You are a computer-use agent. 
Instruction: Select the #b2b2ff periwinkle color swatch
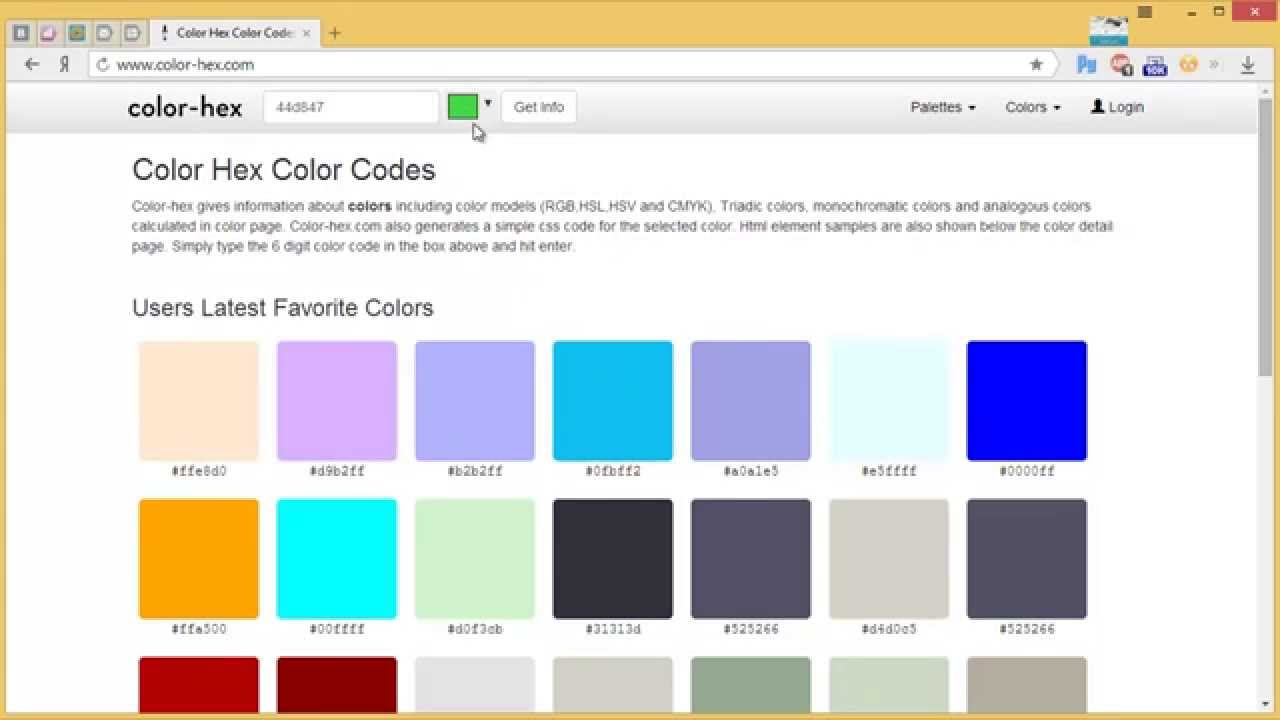[x=475, y=401]
